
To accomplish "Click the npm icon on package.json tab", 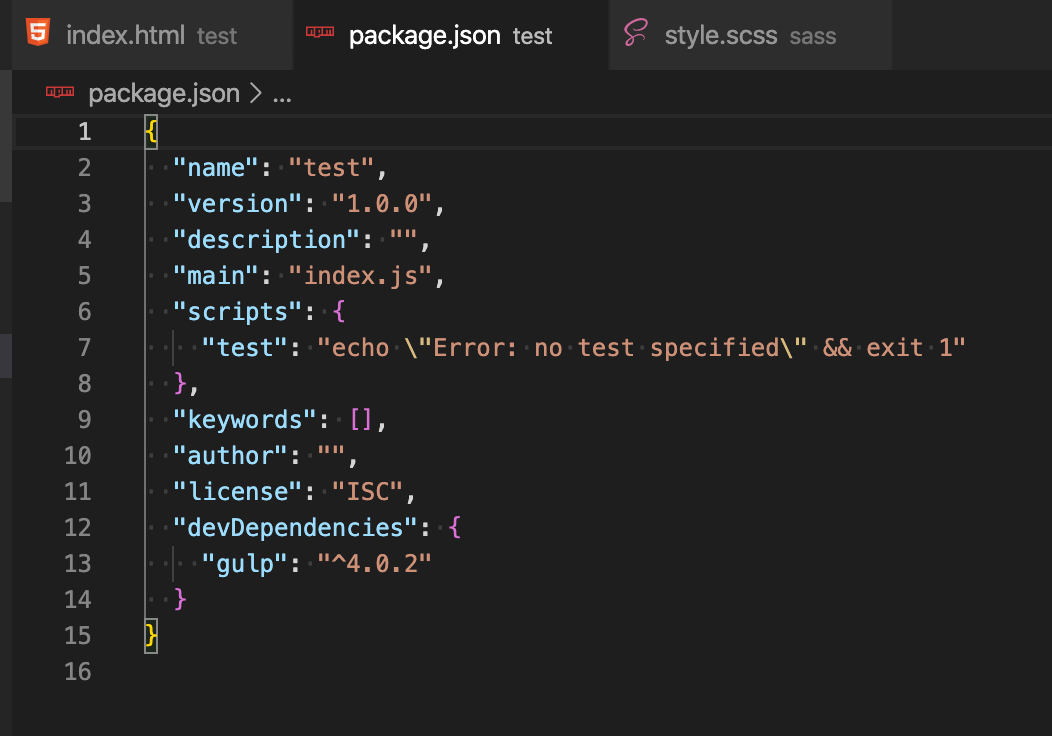I will (x=320, y=34).
